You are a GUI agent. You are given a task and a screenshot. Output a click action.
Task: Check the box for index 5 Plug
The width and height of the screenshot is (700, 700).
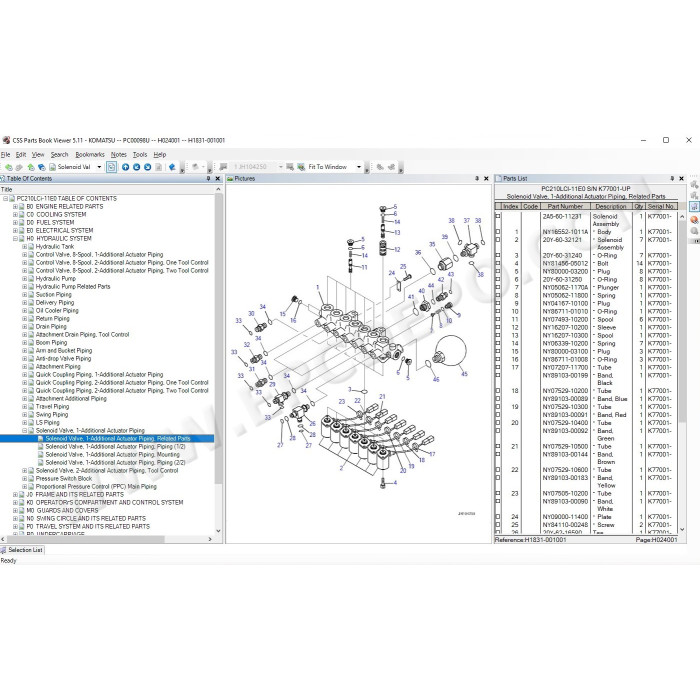point(498,271)
